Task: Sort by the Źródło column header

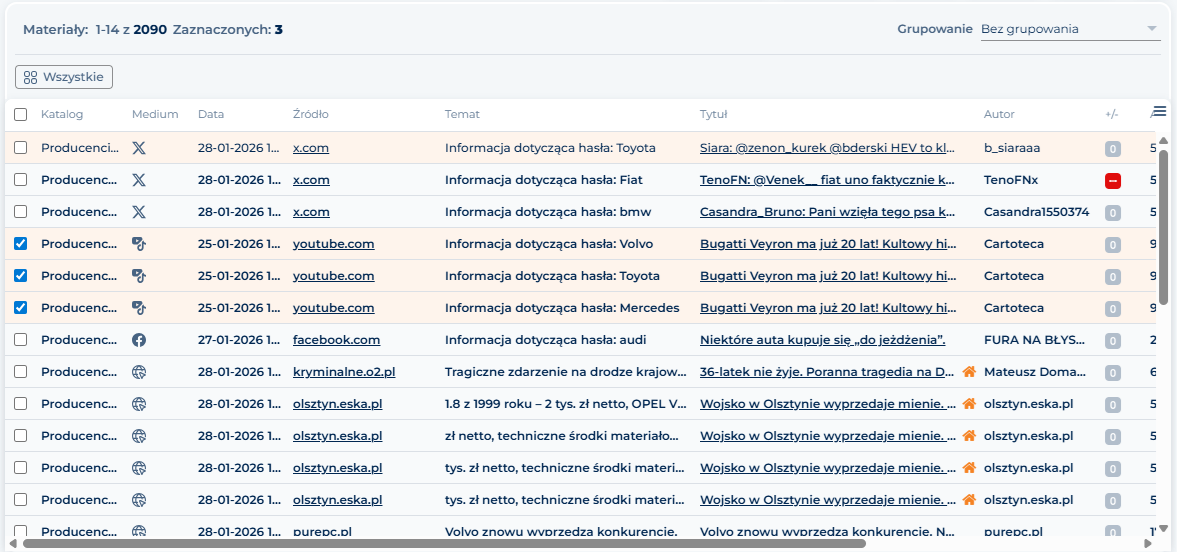Action: point(310,115)
